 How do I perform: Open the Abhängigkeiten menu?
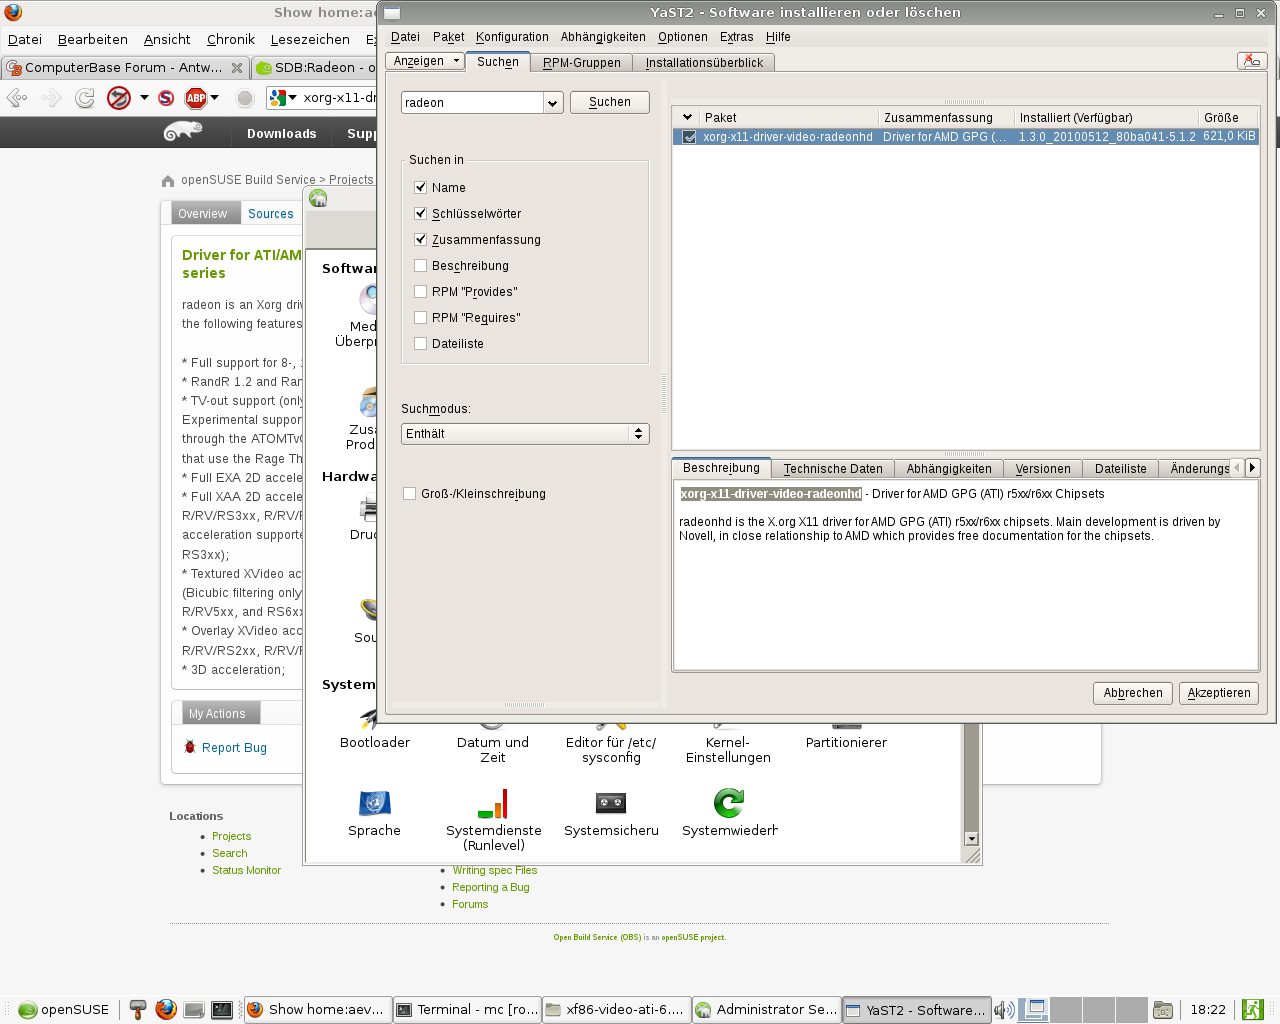tap(603, 37)
